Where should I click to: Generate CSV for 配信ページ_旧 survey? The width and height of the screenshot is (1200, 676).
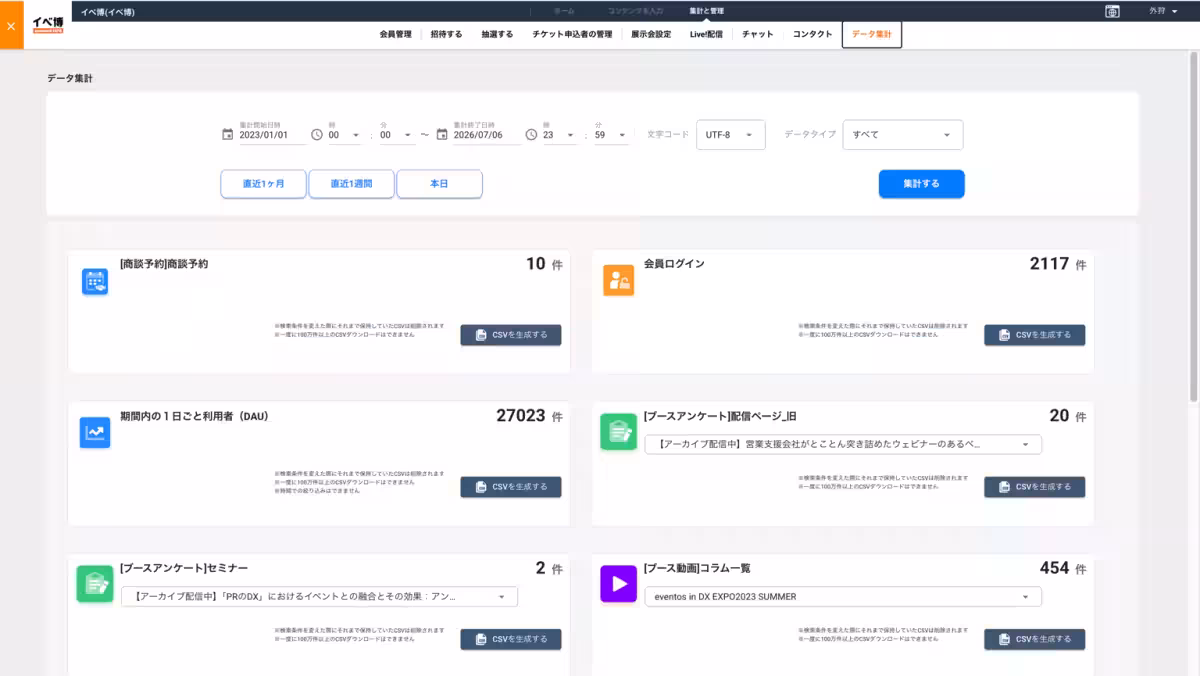[1035, 487]
